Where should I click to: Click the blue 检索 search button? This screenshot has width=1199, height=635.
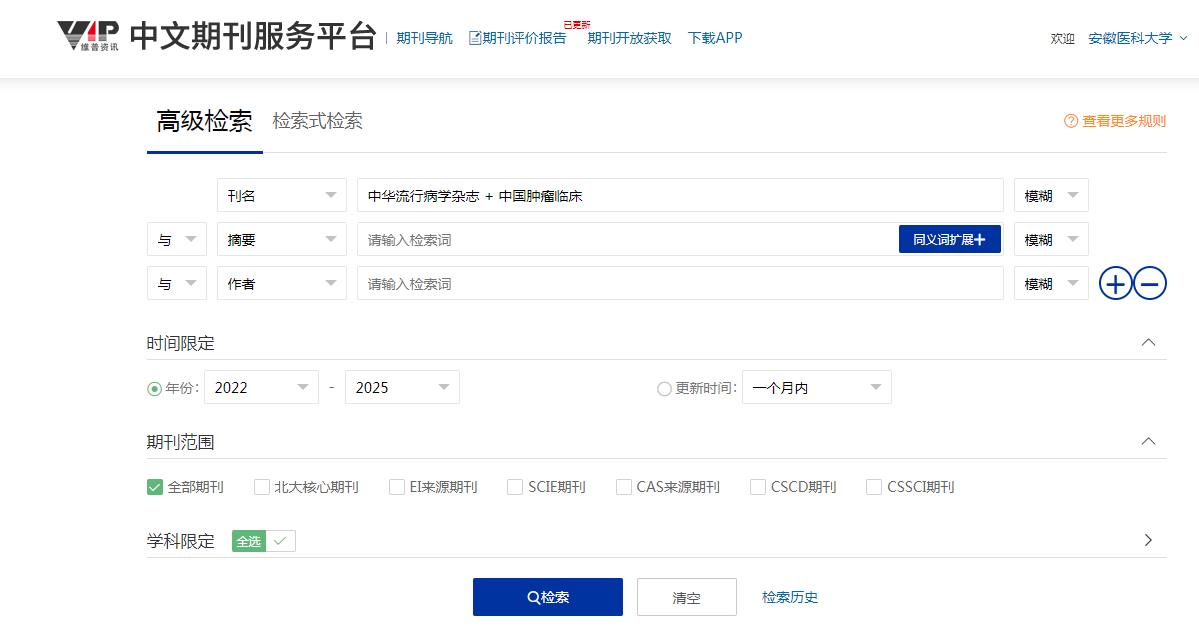pyautogui.click(x=547, y=597)
